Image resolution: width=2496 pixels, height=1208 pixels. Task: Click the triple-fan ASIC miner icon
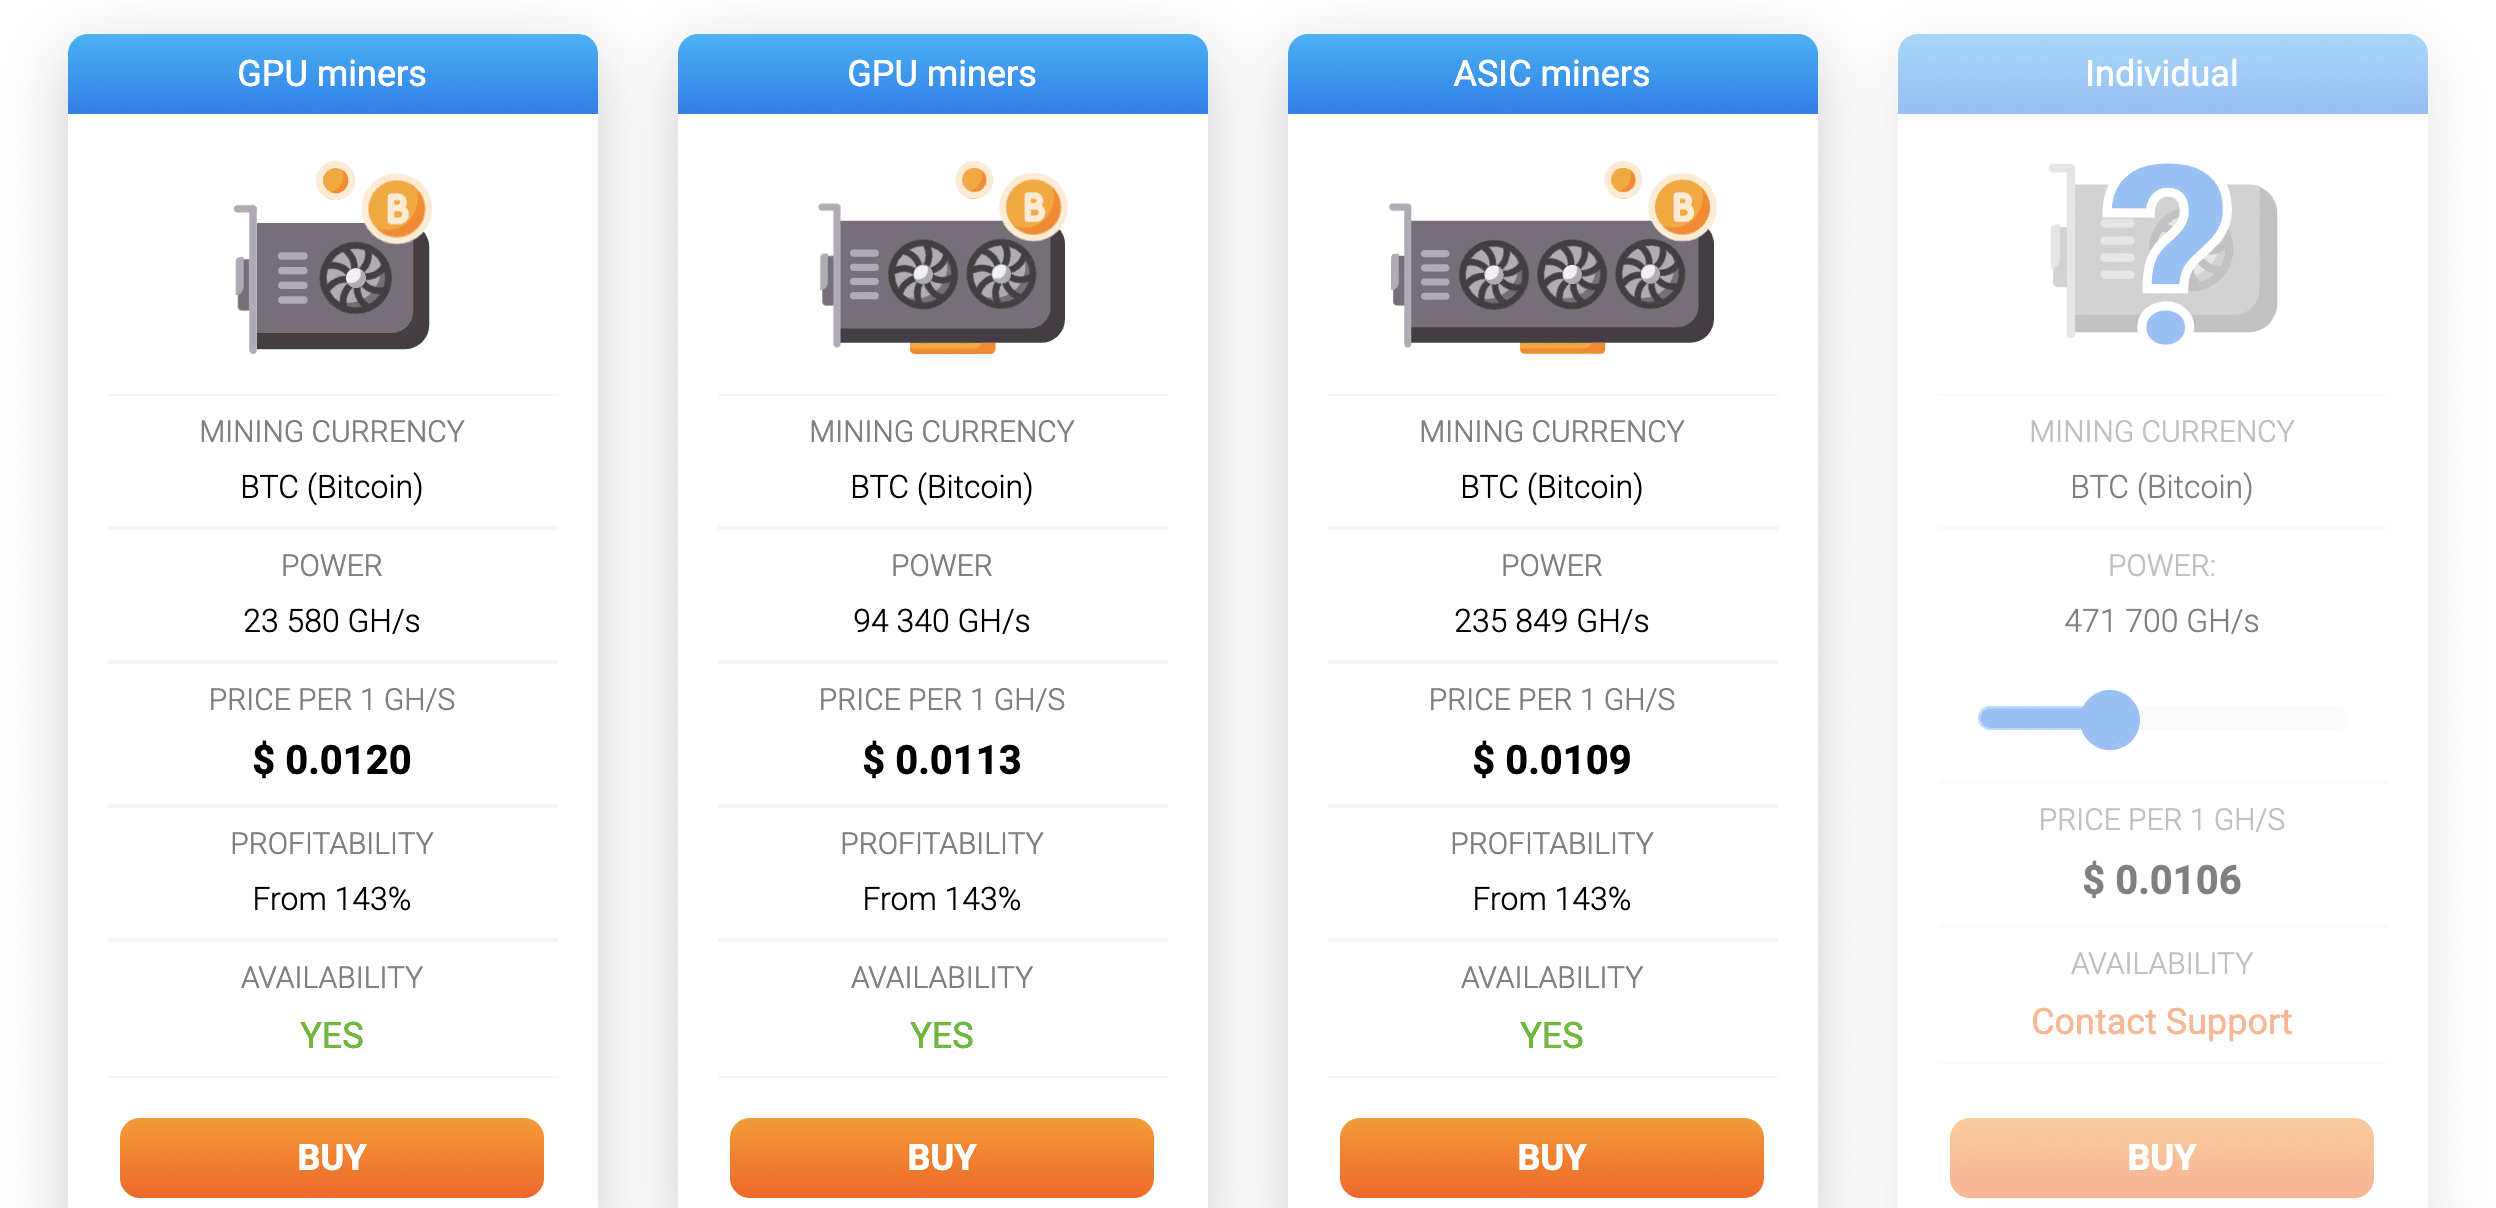1552,256
